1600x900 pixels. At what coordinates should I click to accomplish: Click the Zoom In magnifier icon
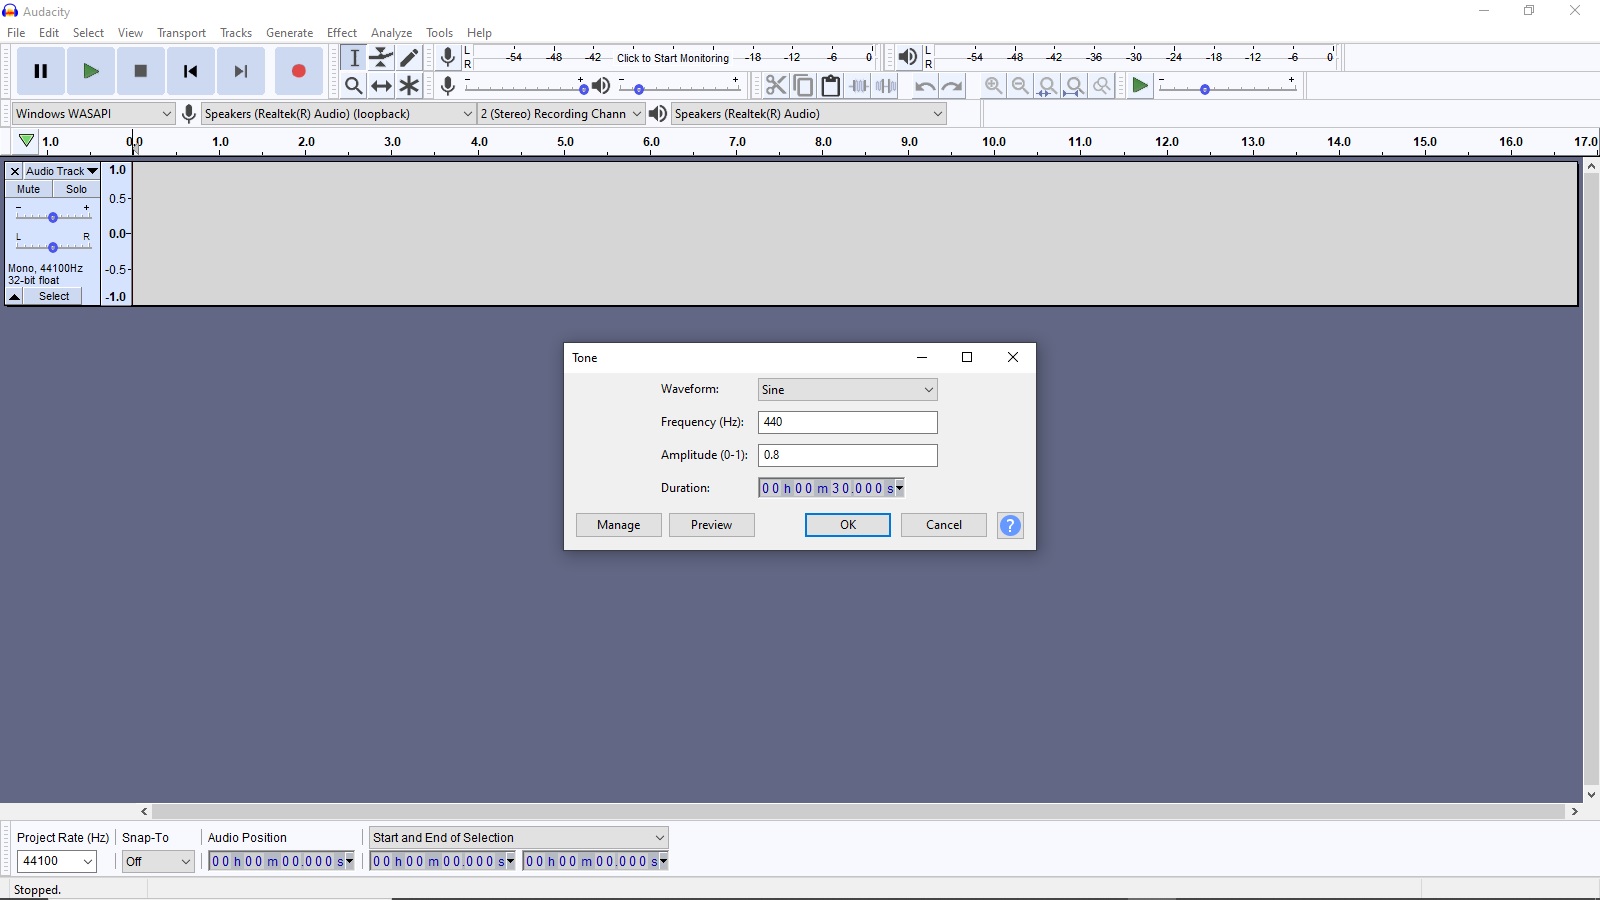[993, 86]
